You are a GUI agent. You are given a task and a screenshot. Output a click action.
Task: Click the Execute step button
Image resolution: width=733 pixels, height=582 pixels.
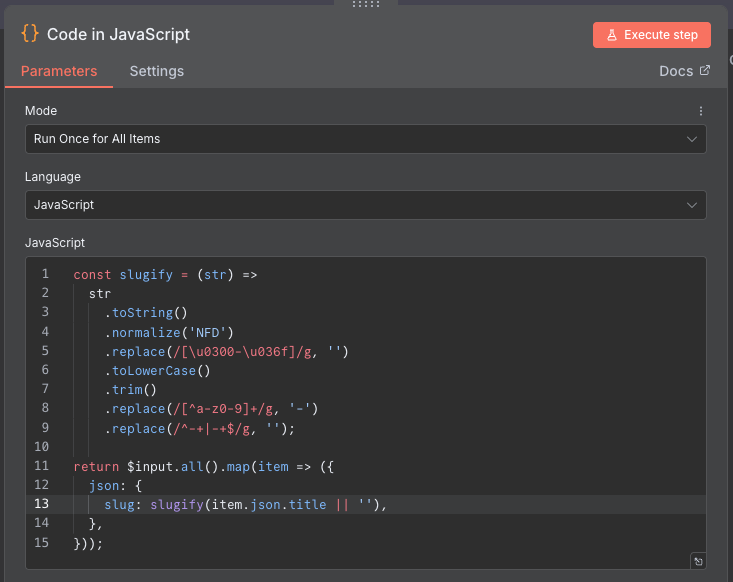click(x=652, y=35)
